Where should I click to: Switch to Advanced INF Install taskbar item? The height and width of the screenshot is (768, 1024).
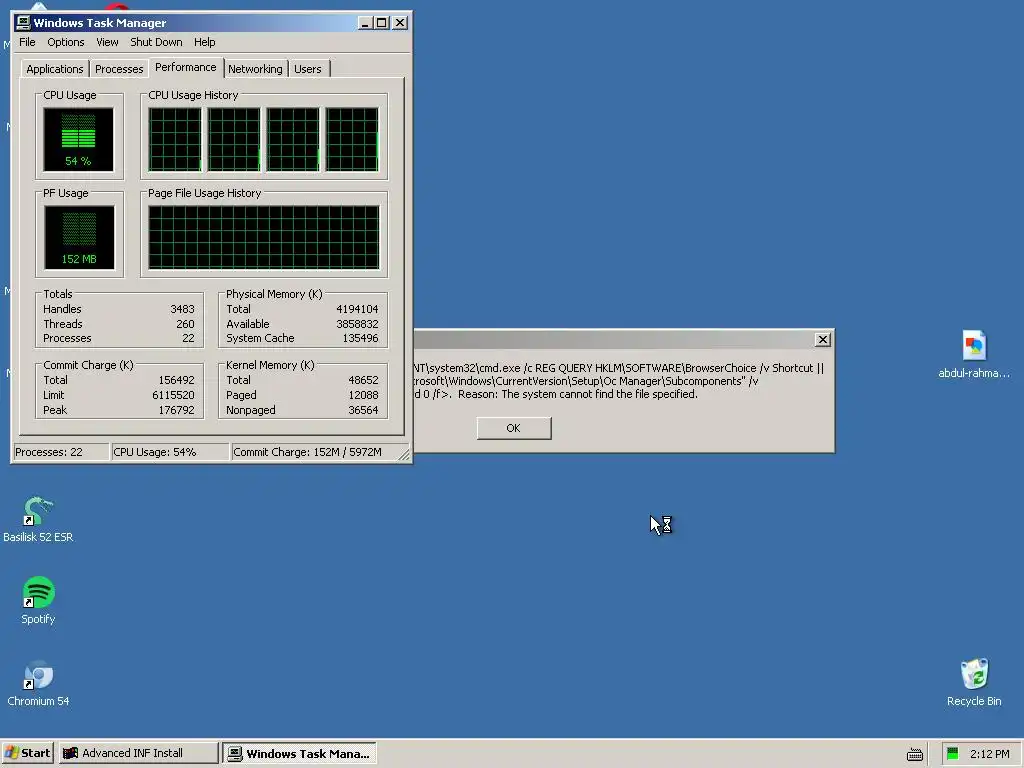click(138, 753)
